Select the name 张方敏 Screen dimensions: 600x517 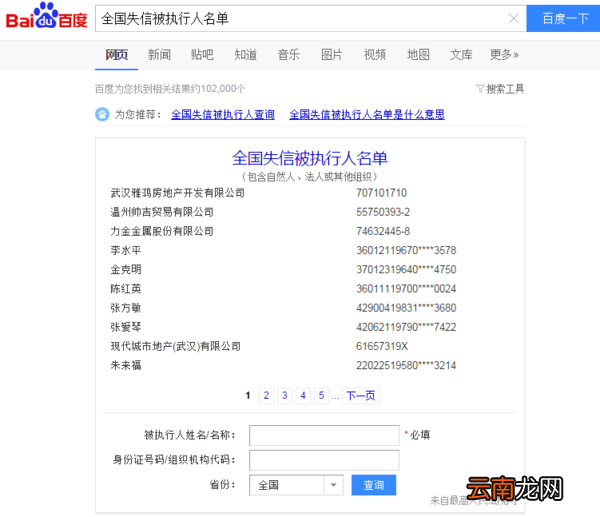click(126, 308)
